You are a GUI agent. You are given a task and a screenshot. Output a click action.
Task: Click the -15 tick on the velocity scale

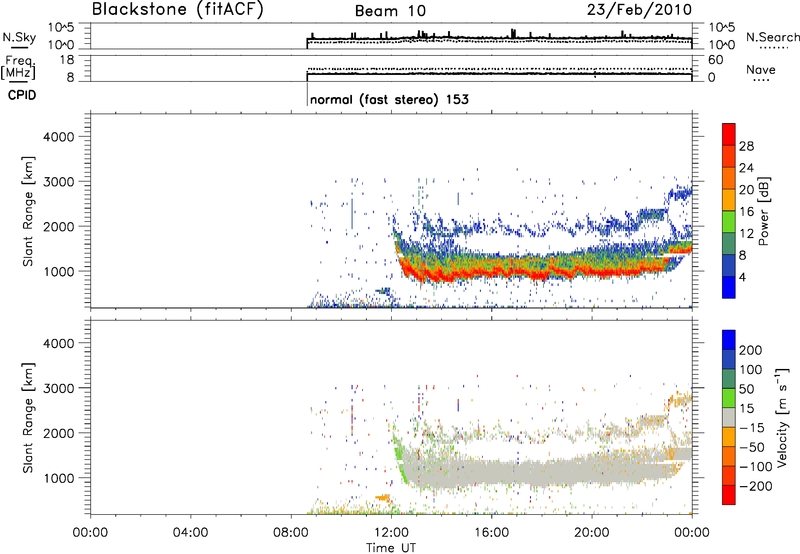(752, 428)
